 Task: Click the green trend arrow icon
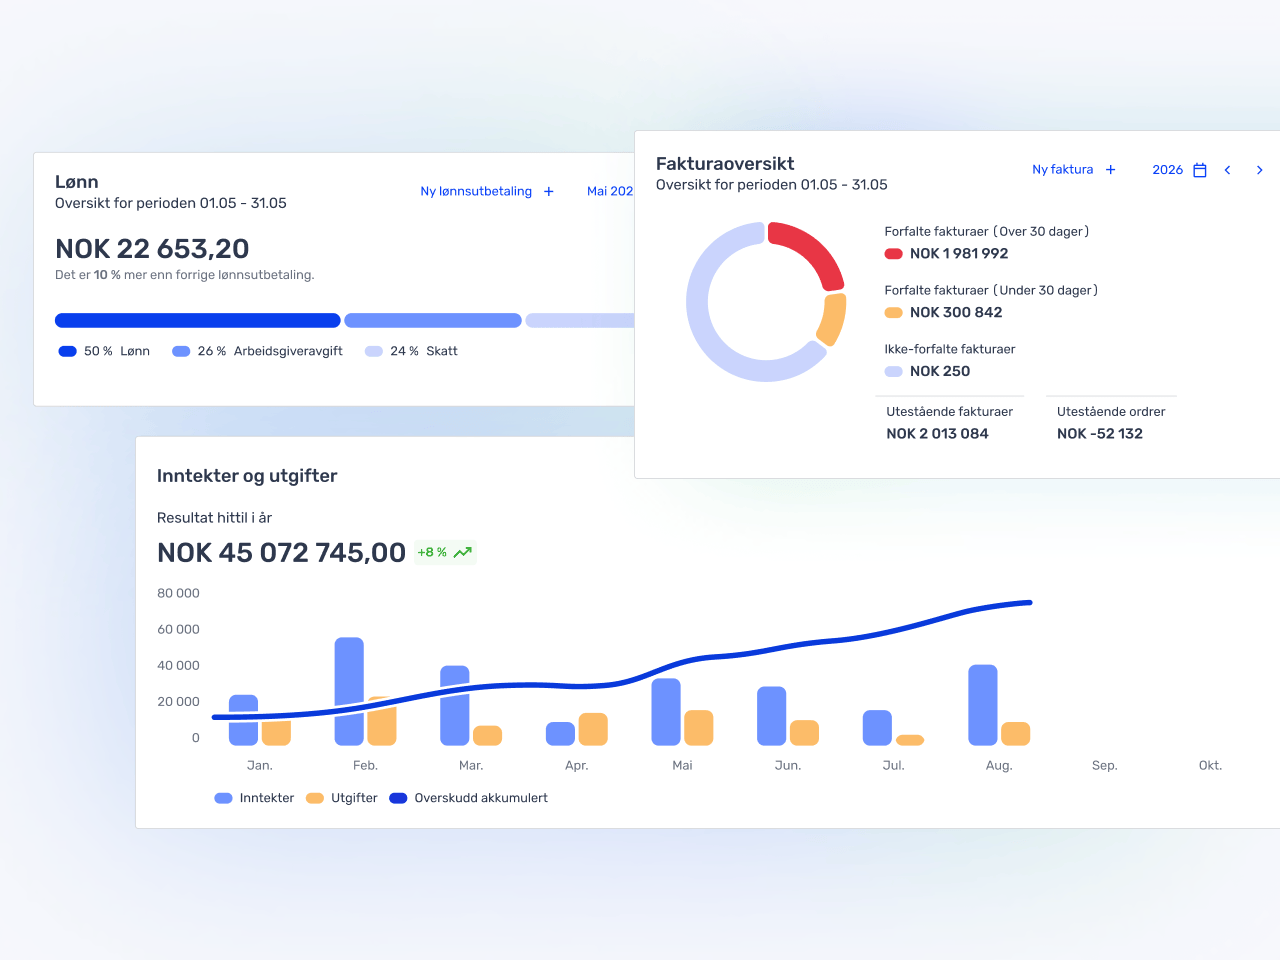pyautogui.click(x=462, y=553)
